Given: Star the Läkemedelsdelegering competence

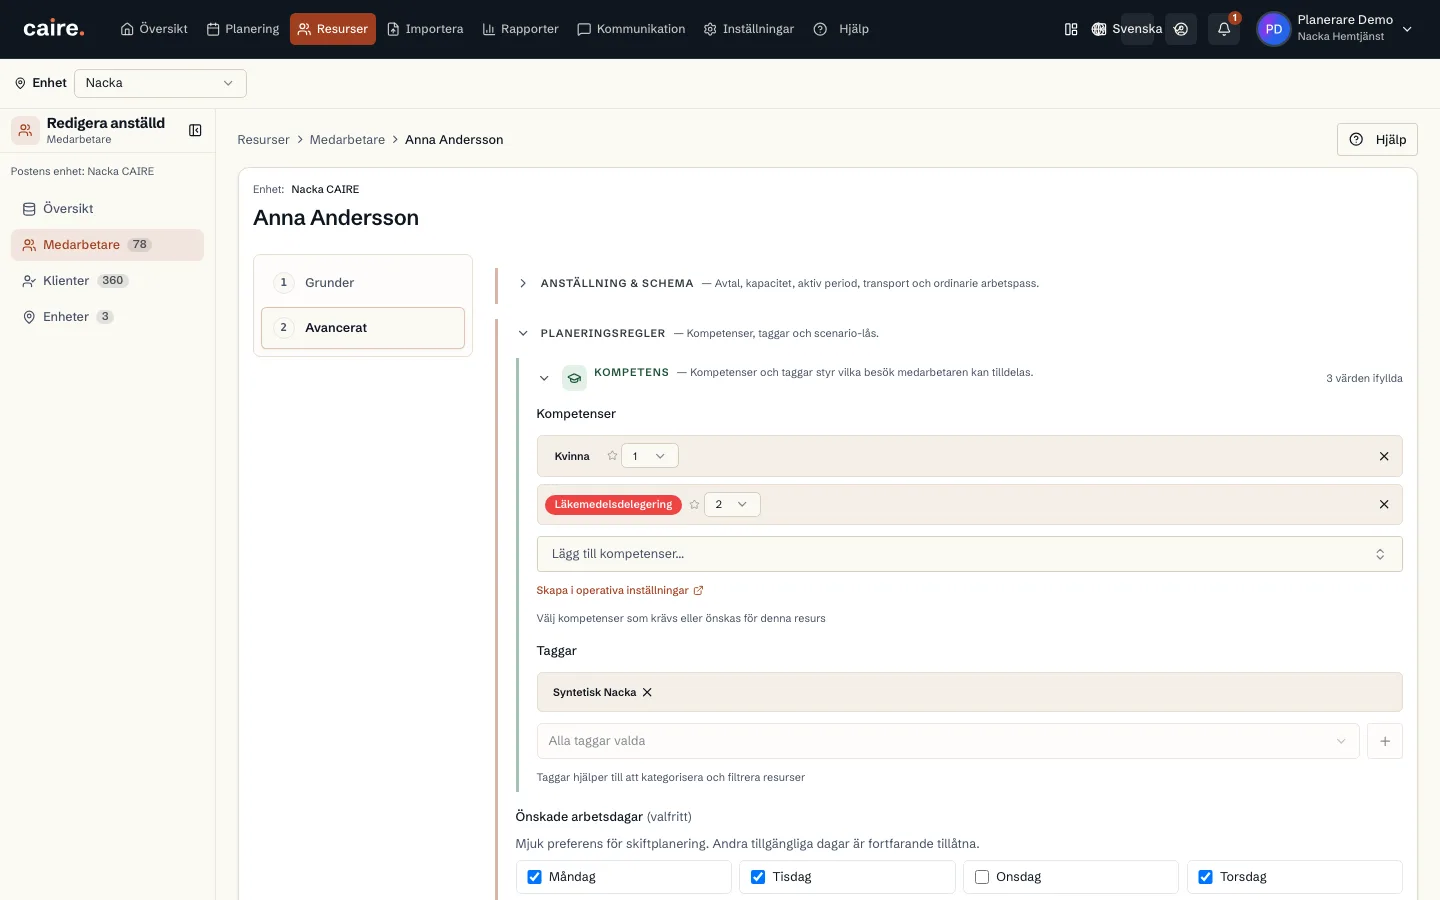Looking at the screenshot, I should [x=694, y=505].
